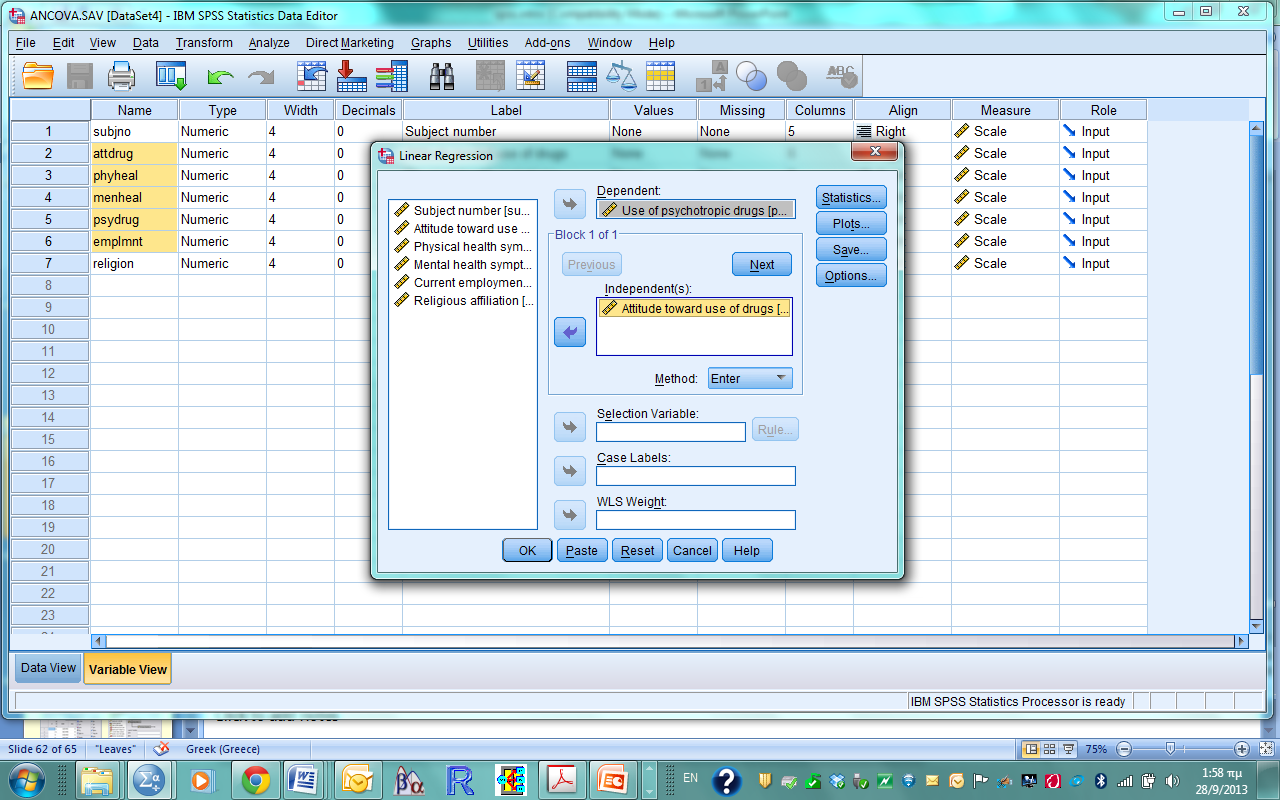Cancel the Linear Regression dialog
1280x800 pixels.
point(692,550)
